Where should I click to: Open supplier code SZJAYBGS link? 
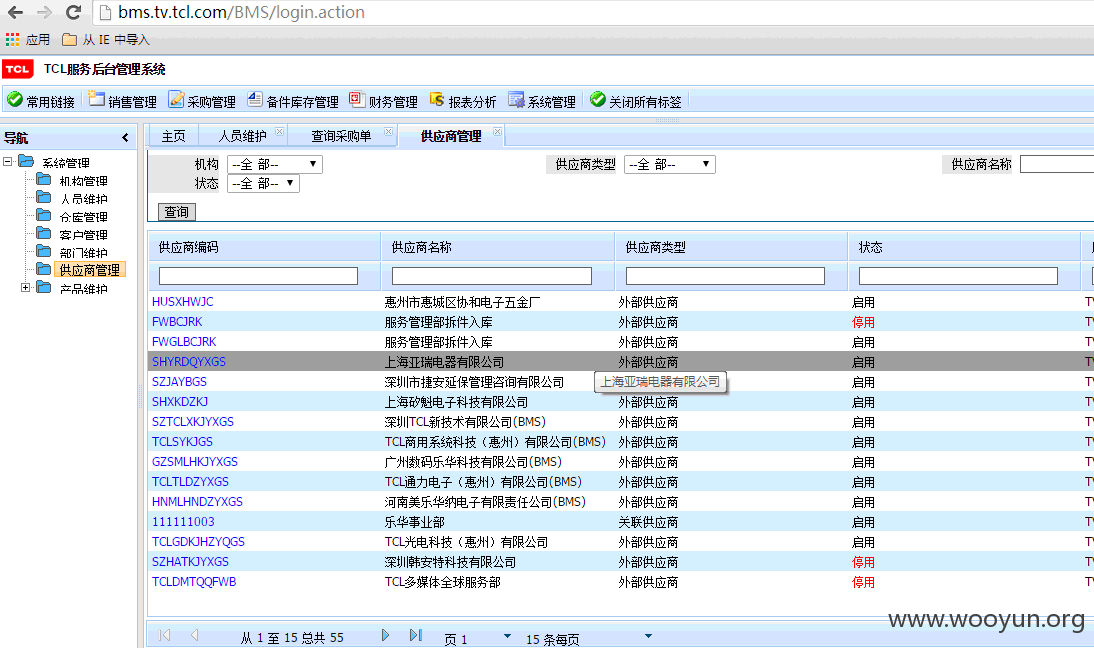tap(179, 382)
